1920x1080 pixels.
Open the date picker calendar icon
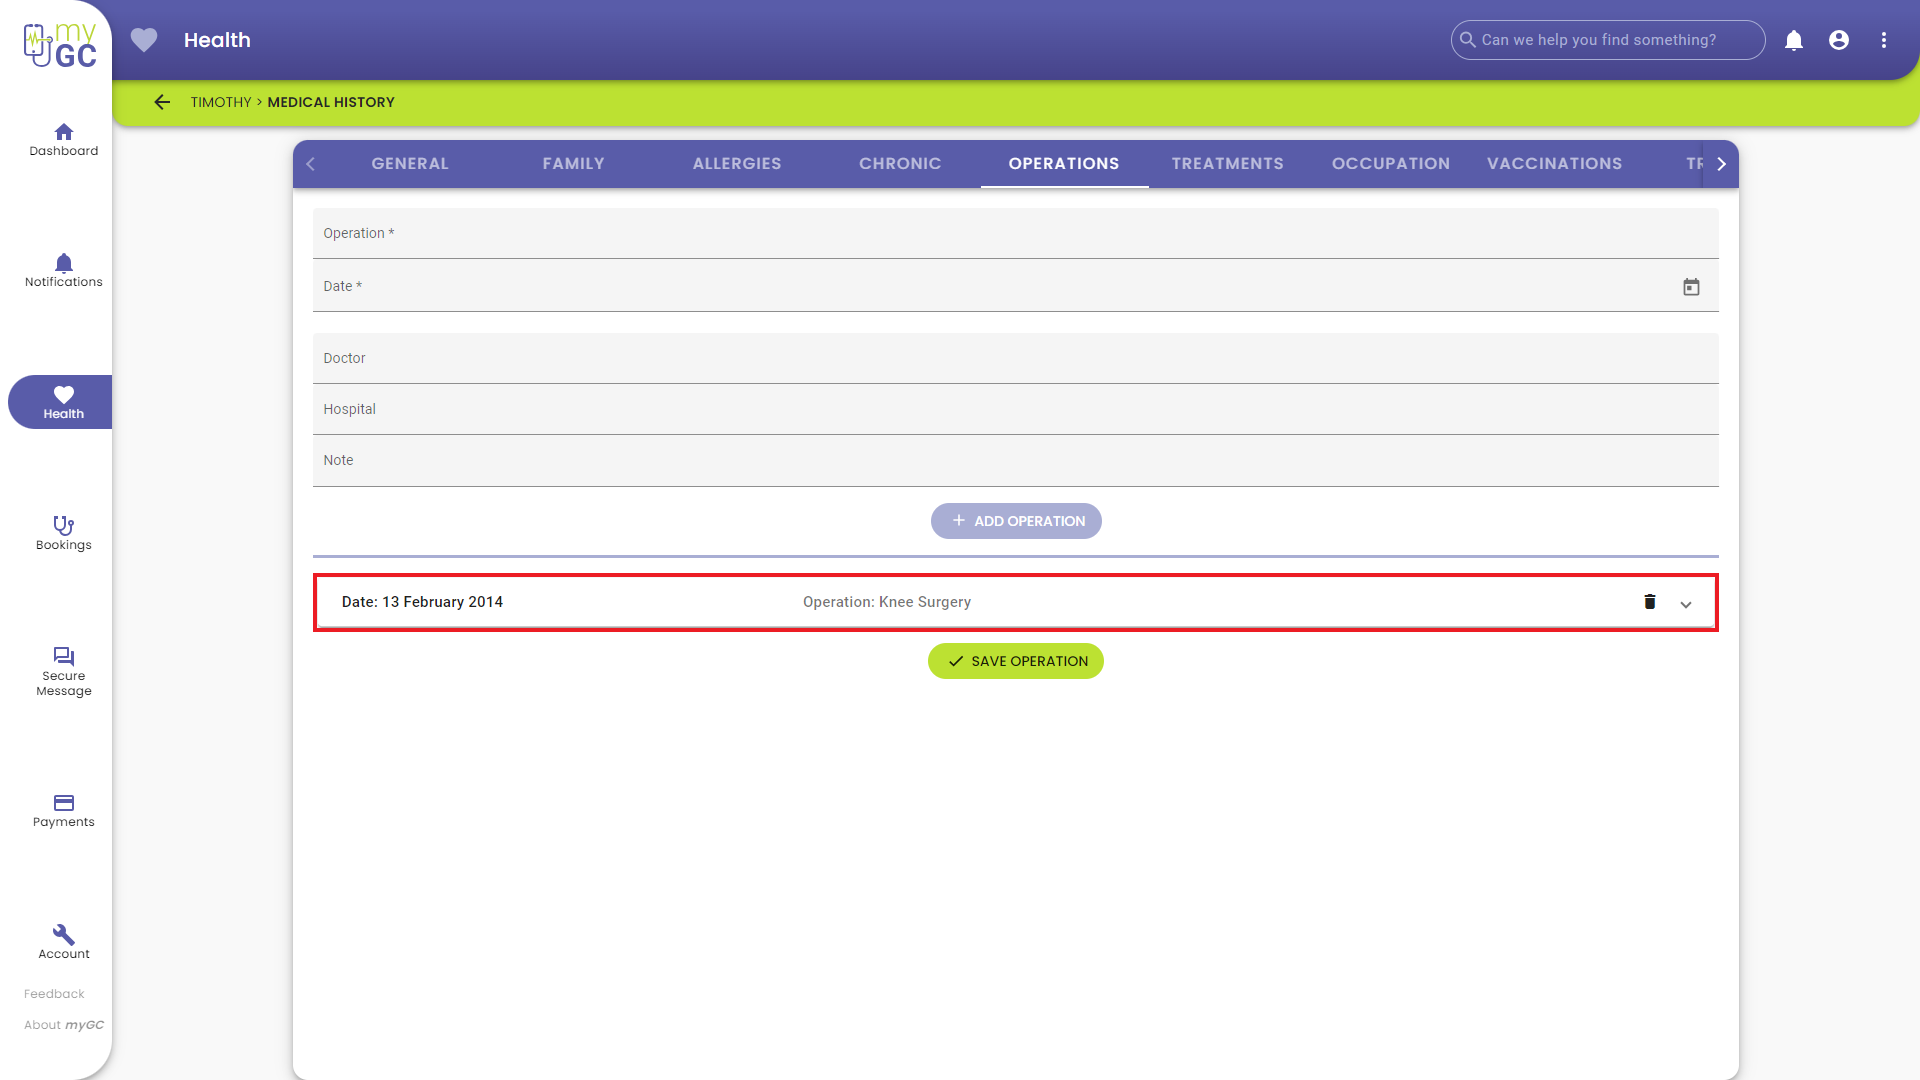point(1691,287)
